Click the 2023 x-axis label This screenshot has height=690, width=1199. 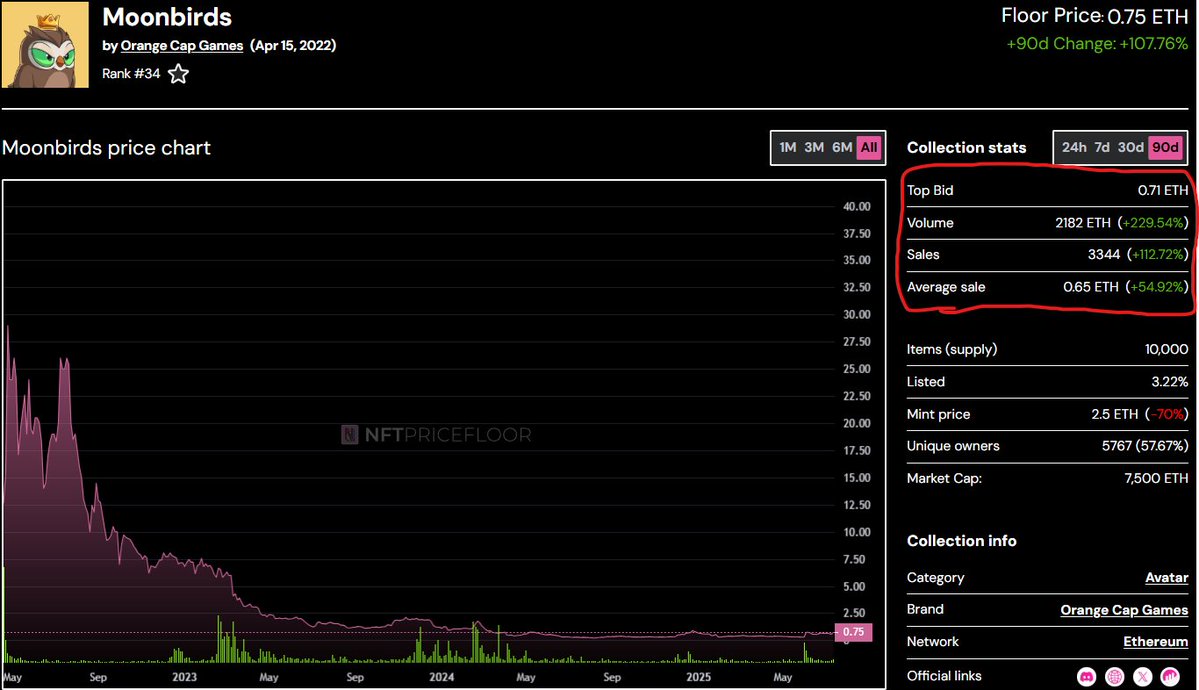[x=184, y=677]
